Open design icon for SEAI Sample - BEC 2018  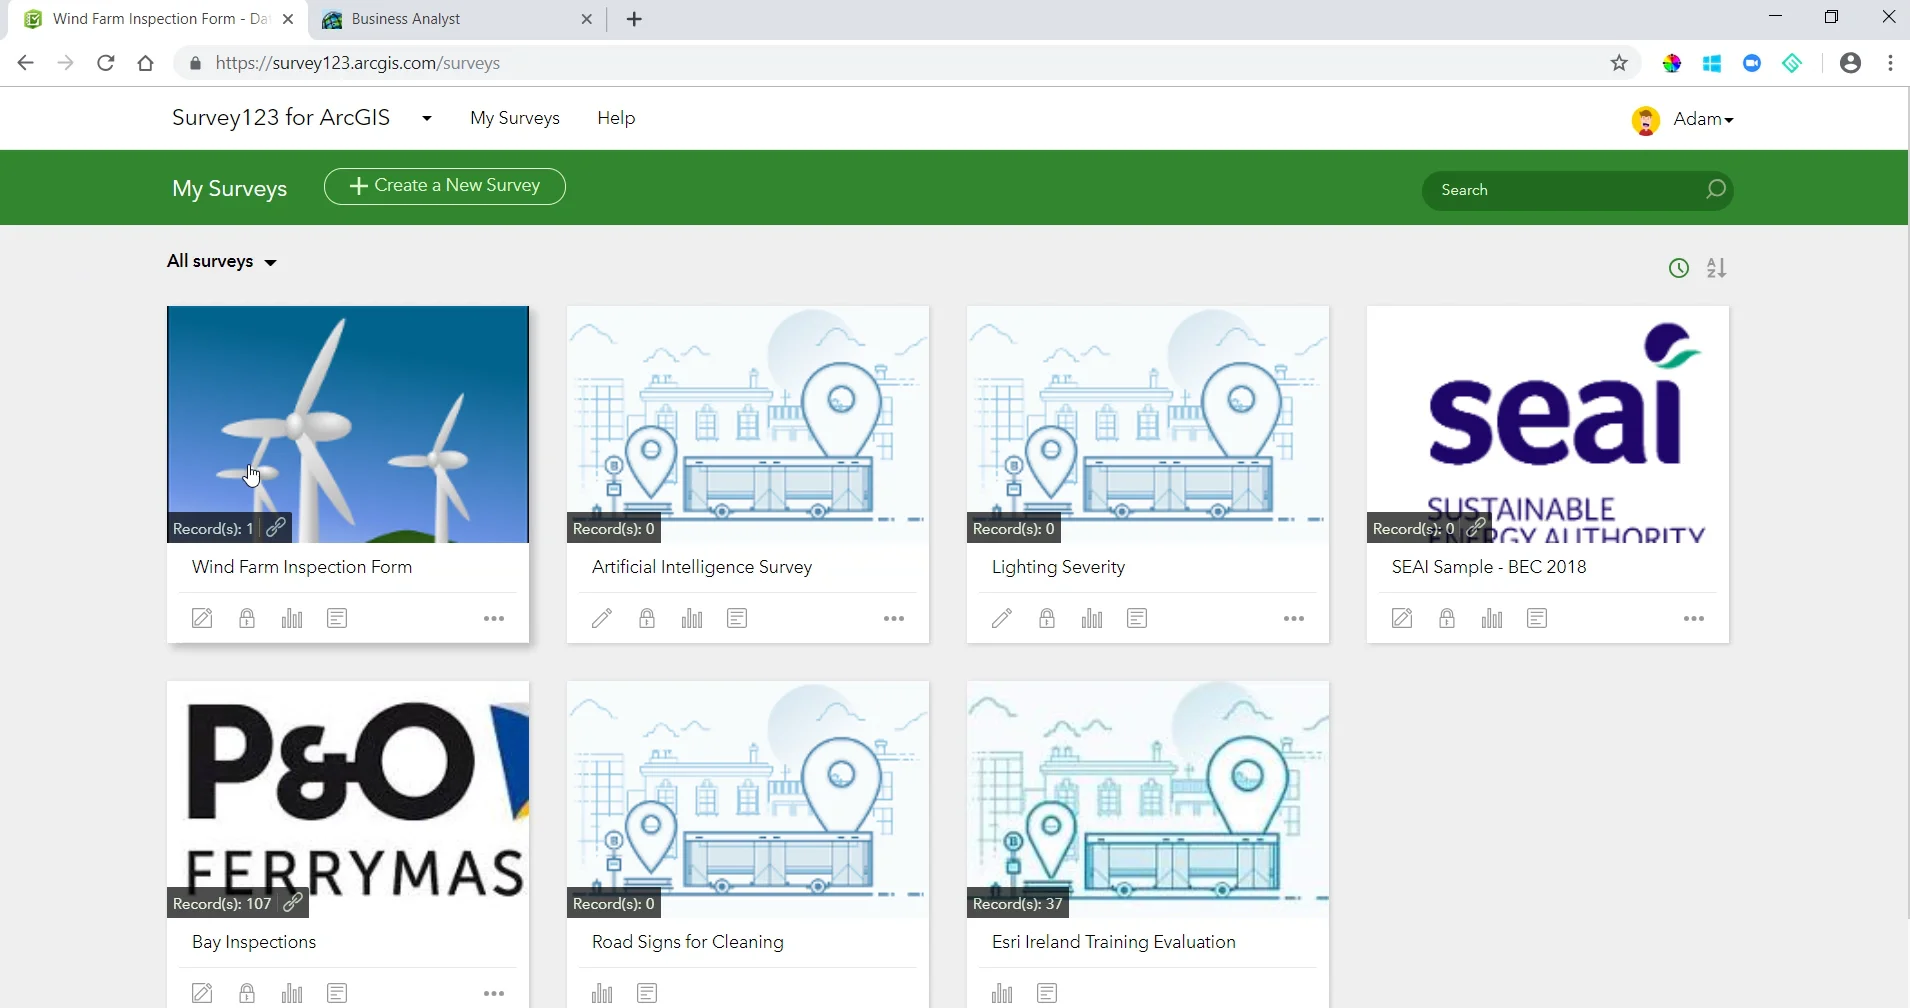[1402, 618]
